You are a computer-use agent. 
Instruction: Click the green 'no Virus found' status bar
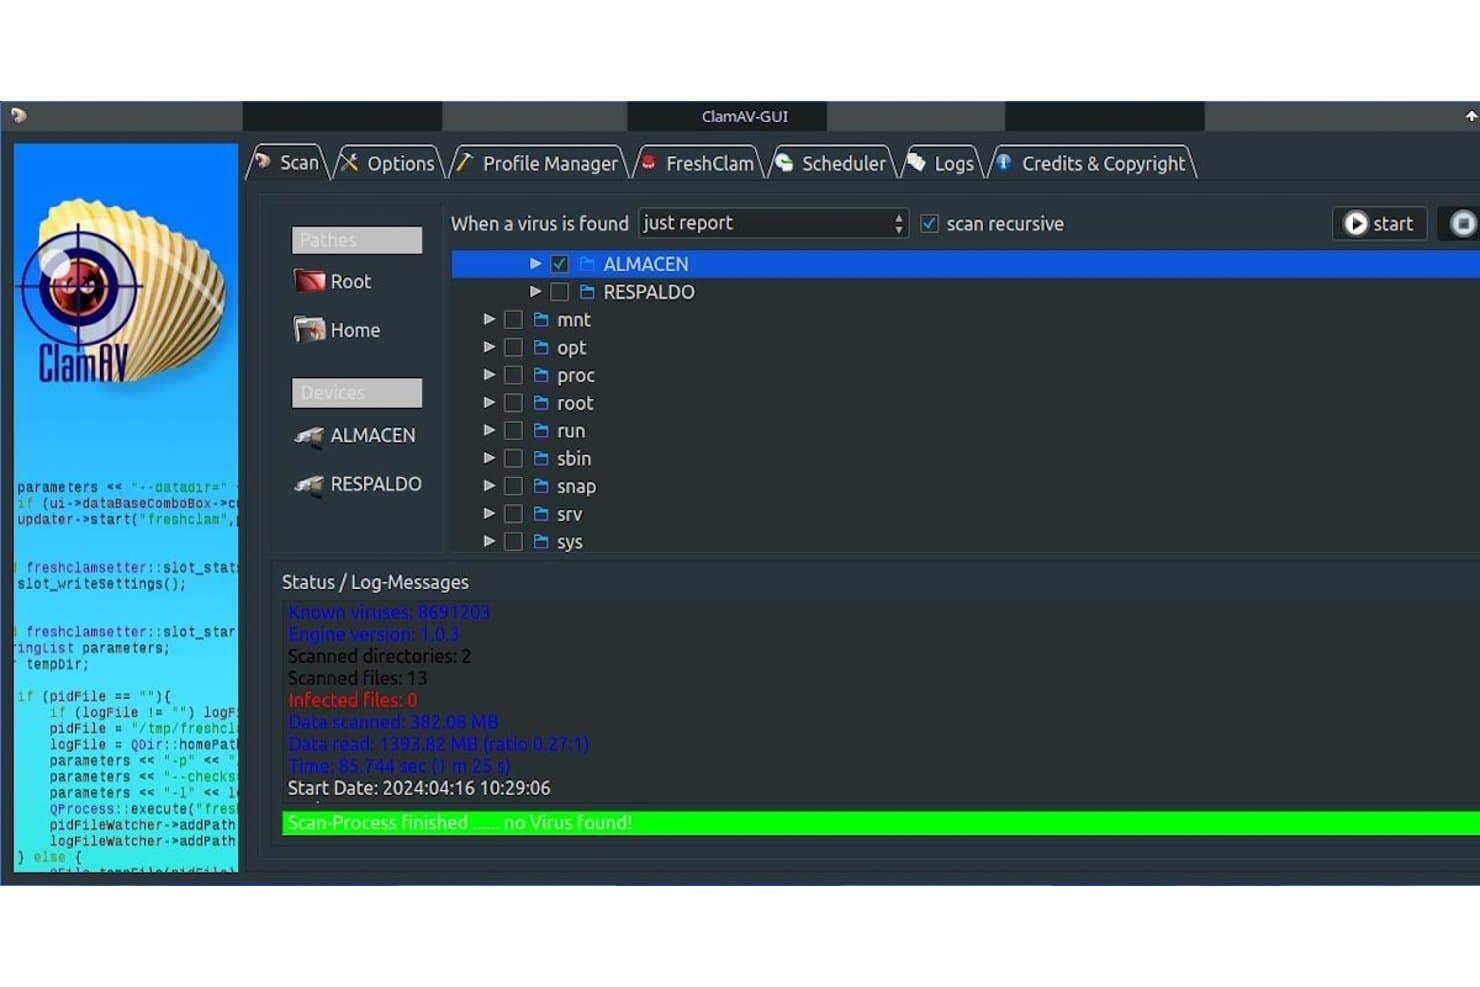(x=880, y=823)
